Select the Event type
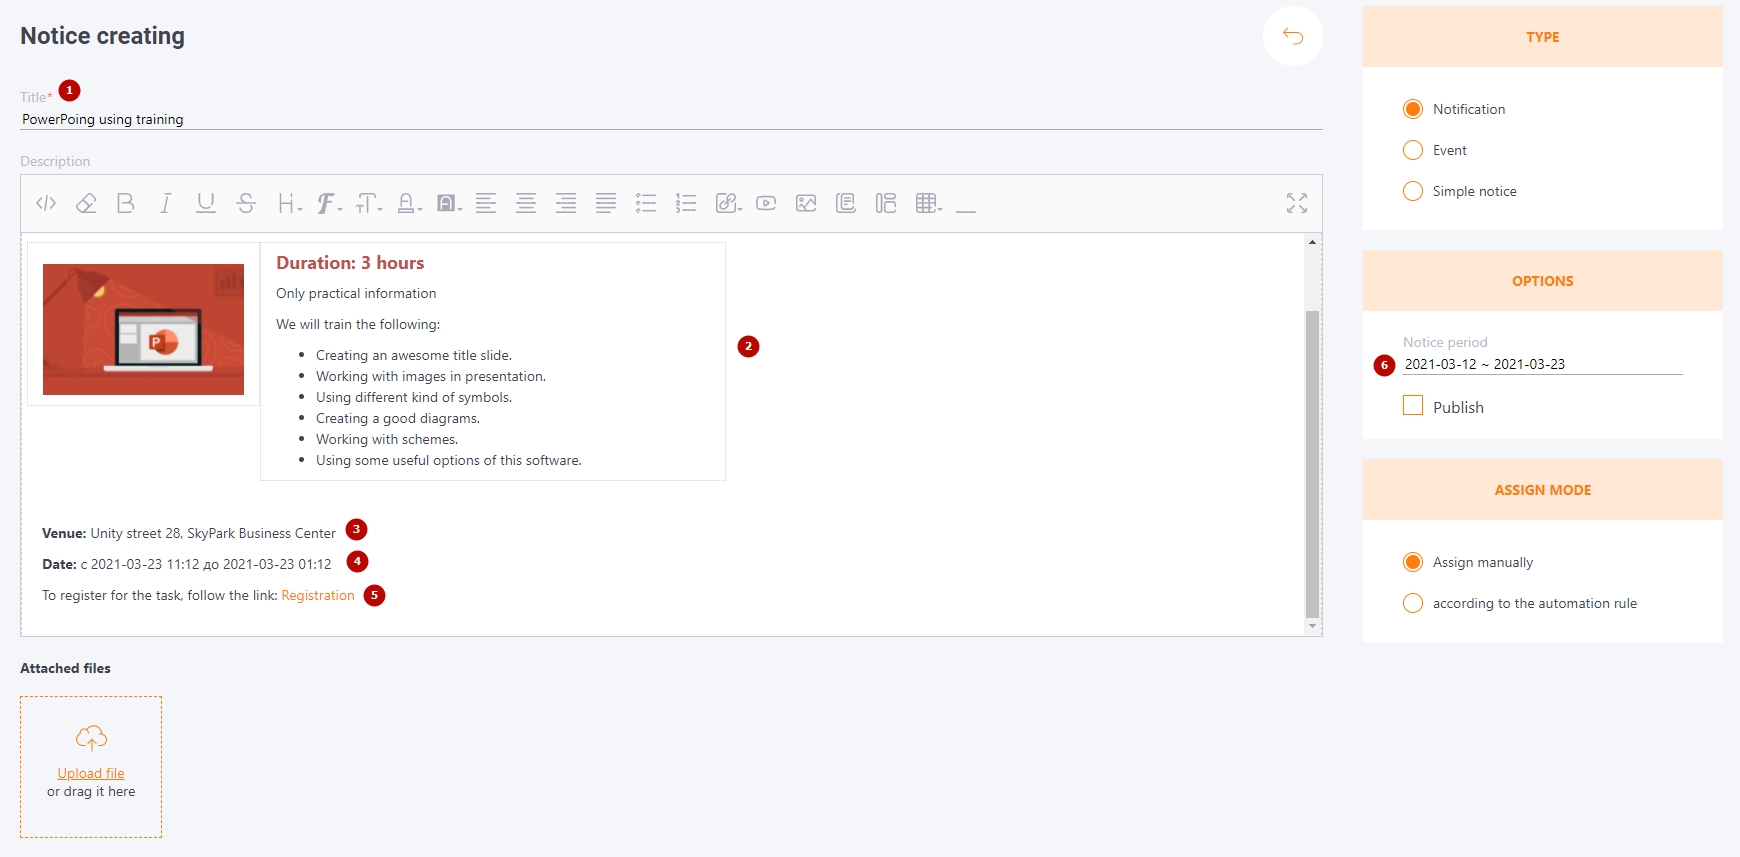This screenshot has height=857, width=1740. pos(1413,150)
